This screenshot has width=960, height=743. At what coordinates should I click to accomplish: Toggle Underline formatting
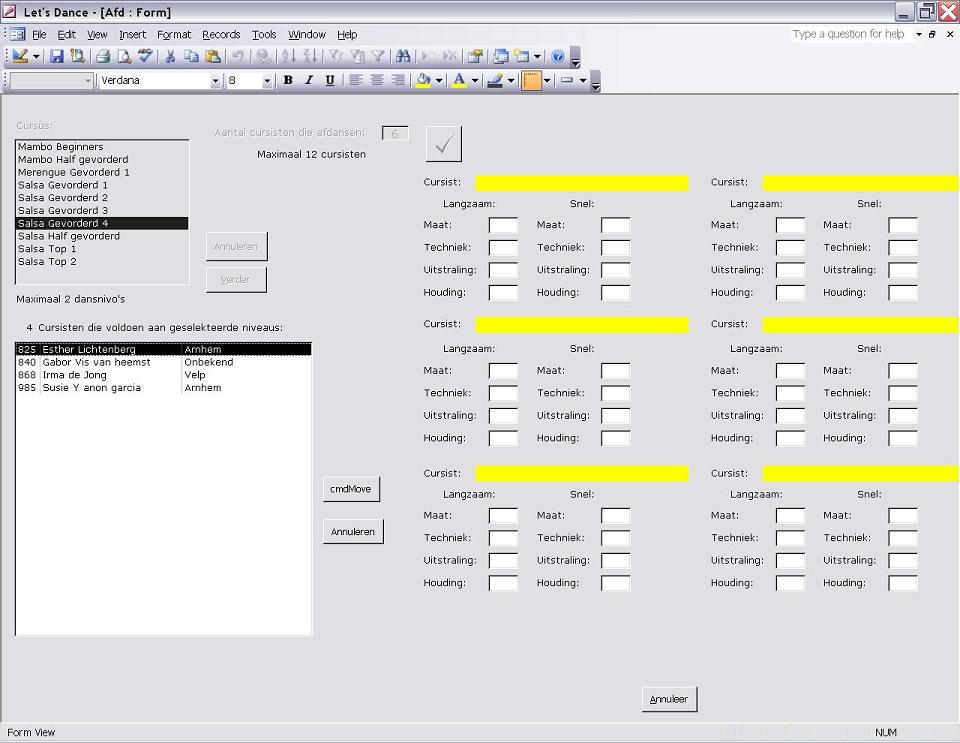pyautogui.click(x=329, y=80)
